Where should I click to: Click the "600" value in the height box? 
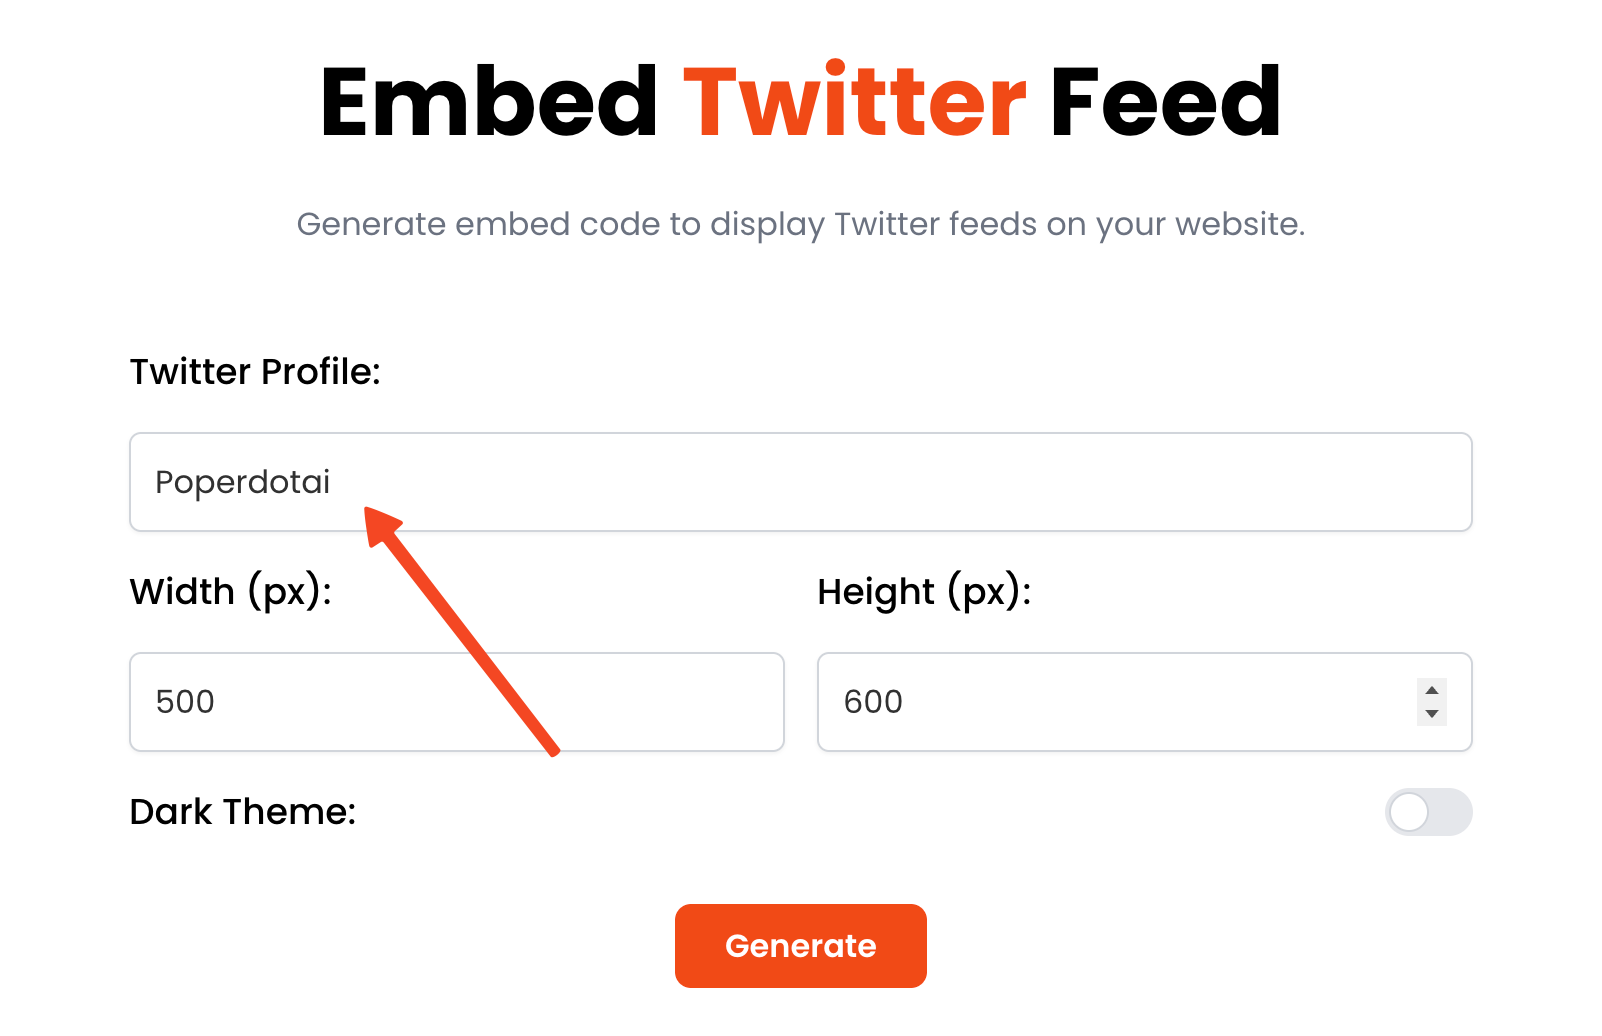873,702
